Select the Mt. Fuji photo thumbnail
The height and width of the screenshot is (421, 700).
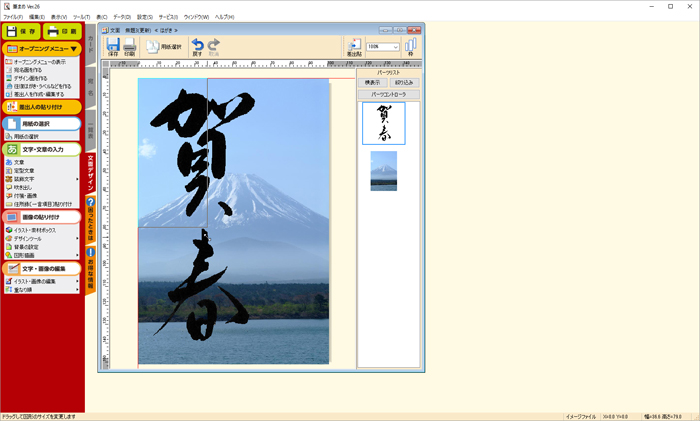click(x=384, y=171)
